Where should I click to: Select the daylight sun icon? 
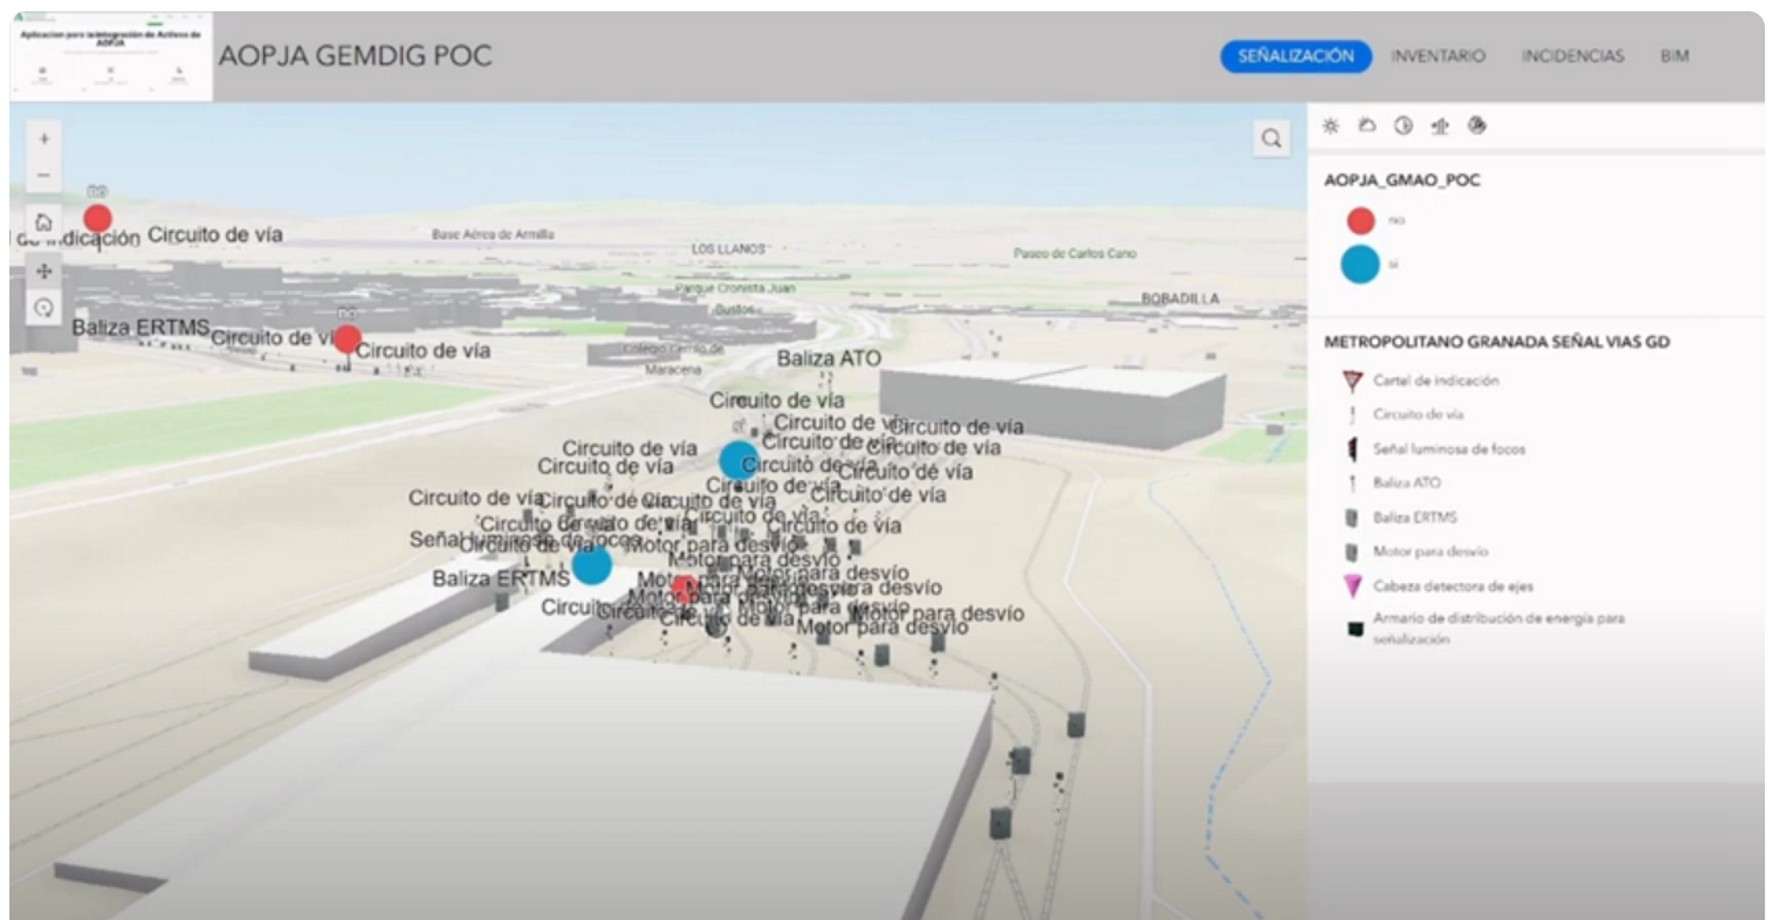pos(1330,126)
